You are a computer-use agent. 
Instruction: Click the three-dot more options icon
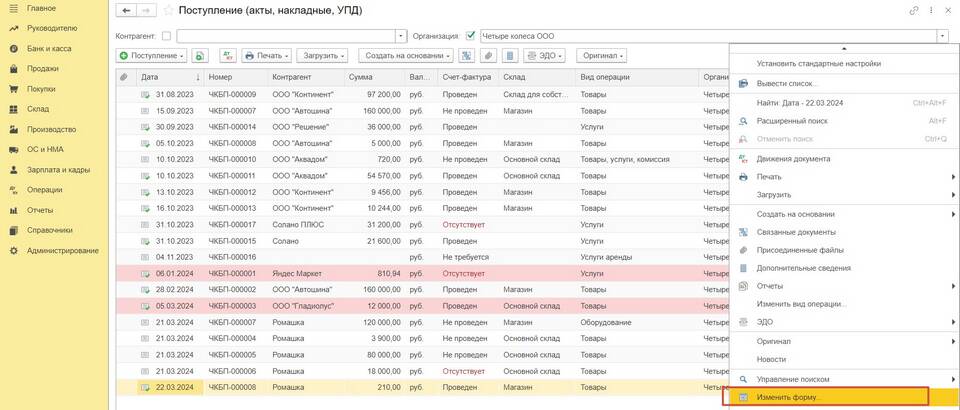932,11
